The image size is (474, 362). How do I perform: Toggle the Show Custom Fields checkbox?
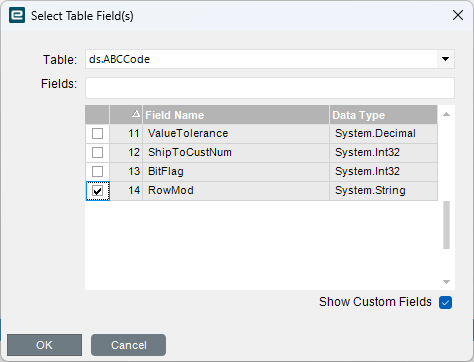pyautogui.click(x=445, y=302)
